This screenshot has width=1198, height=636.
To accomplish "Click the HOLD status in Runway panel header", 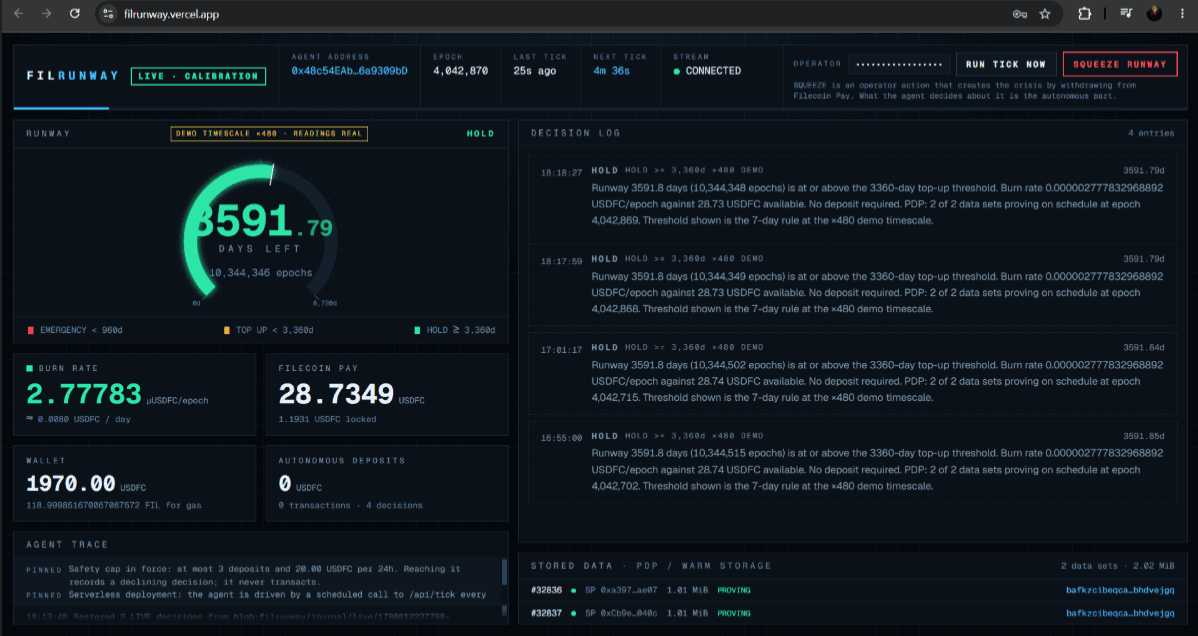I will click(x=481, y=134).
